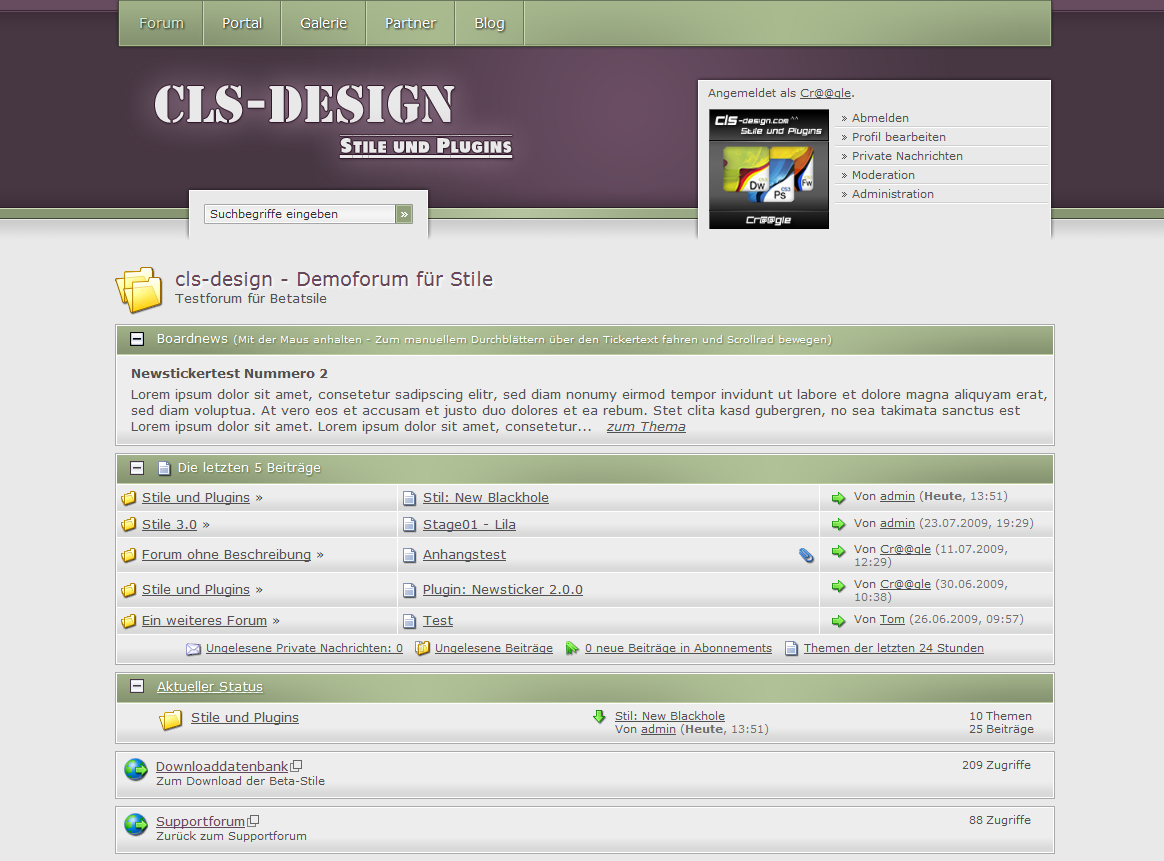Screen dimensions: 1164x861
Task: Click the envelope icon for unread private messages
Action: point(193,648)
